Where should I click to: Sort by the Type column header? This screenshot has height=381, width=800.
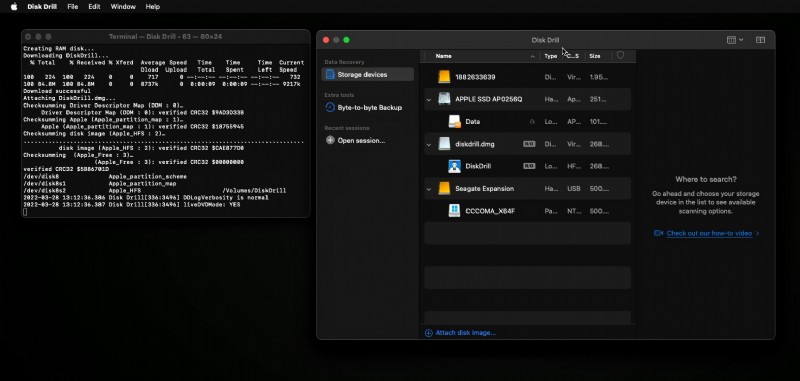(551, 56)
